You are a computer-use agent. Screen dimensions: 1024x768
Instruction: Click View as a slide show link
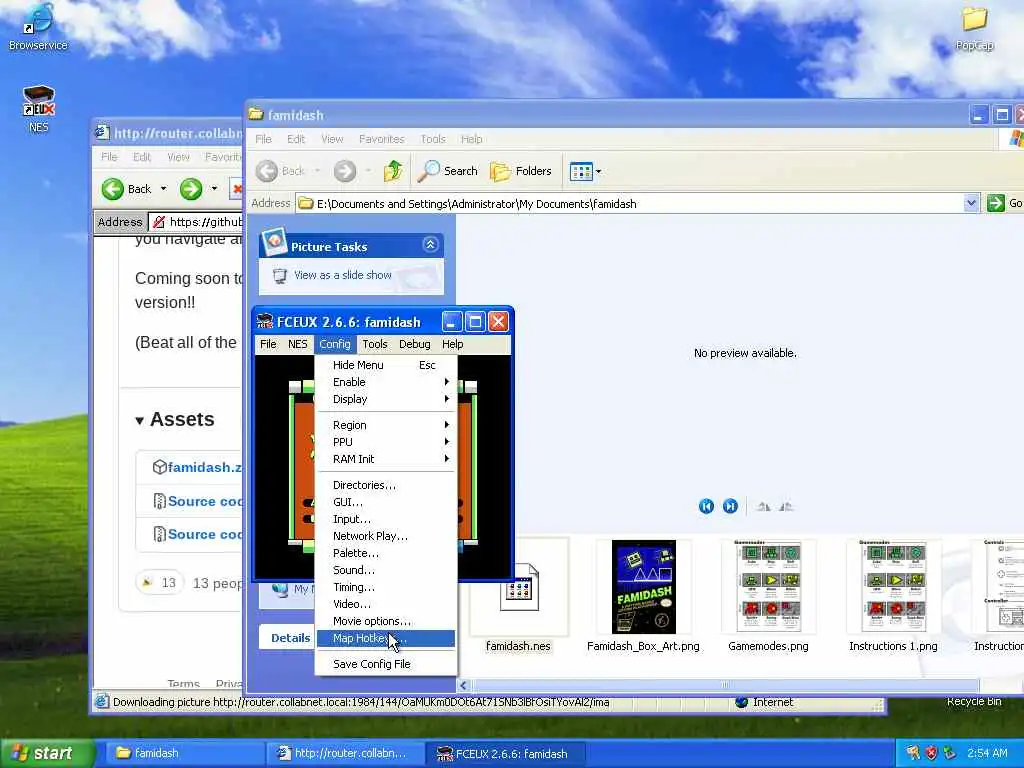click(x=342, y=275)
